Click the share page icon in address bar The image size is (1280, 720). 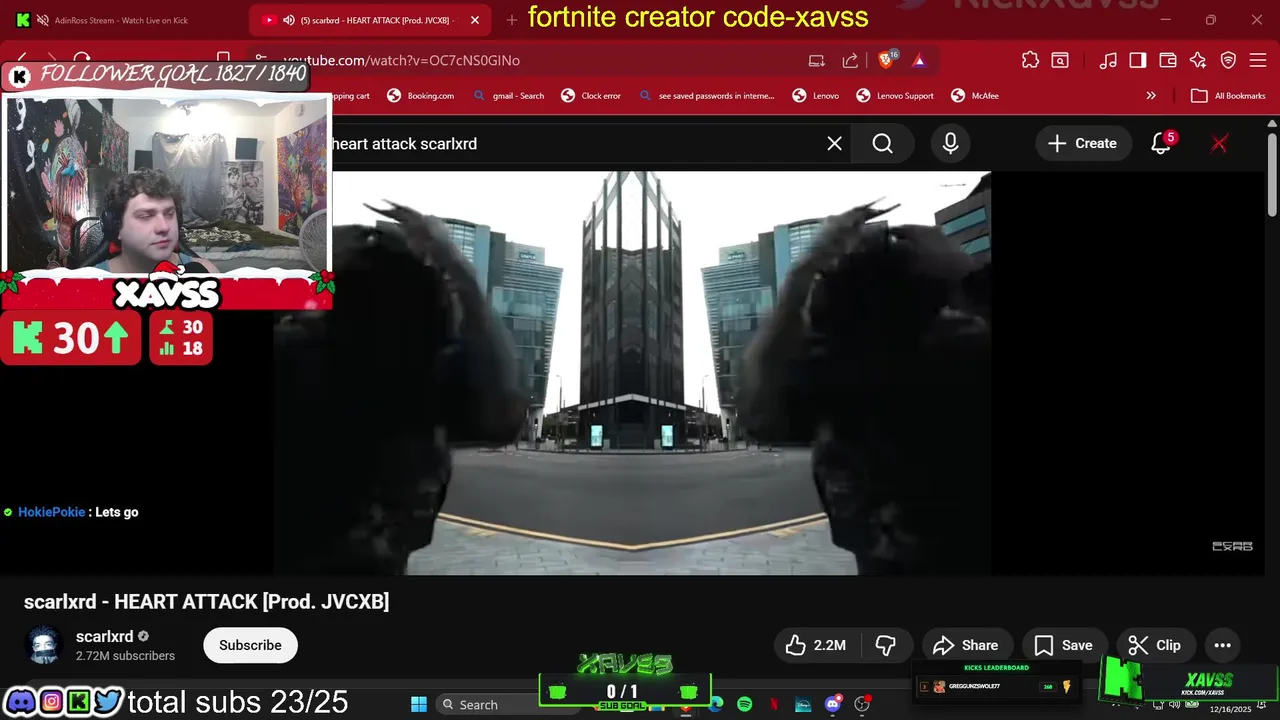850,61
